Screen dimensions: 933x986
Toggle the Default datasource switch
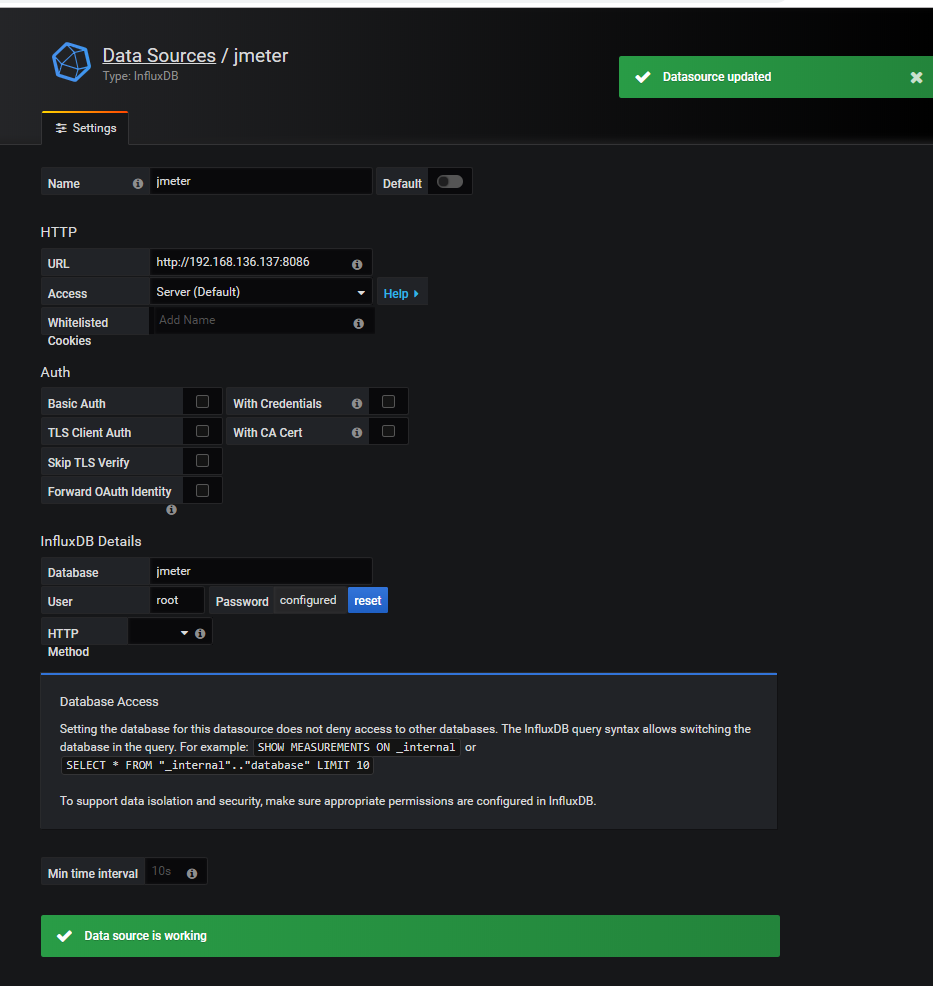(450, 182)
